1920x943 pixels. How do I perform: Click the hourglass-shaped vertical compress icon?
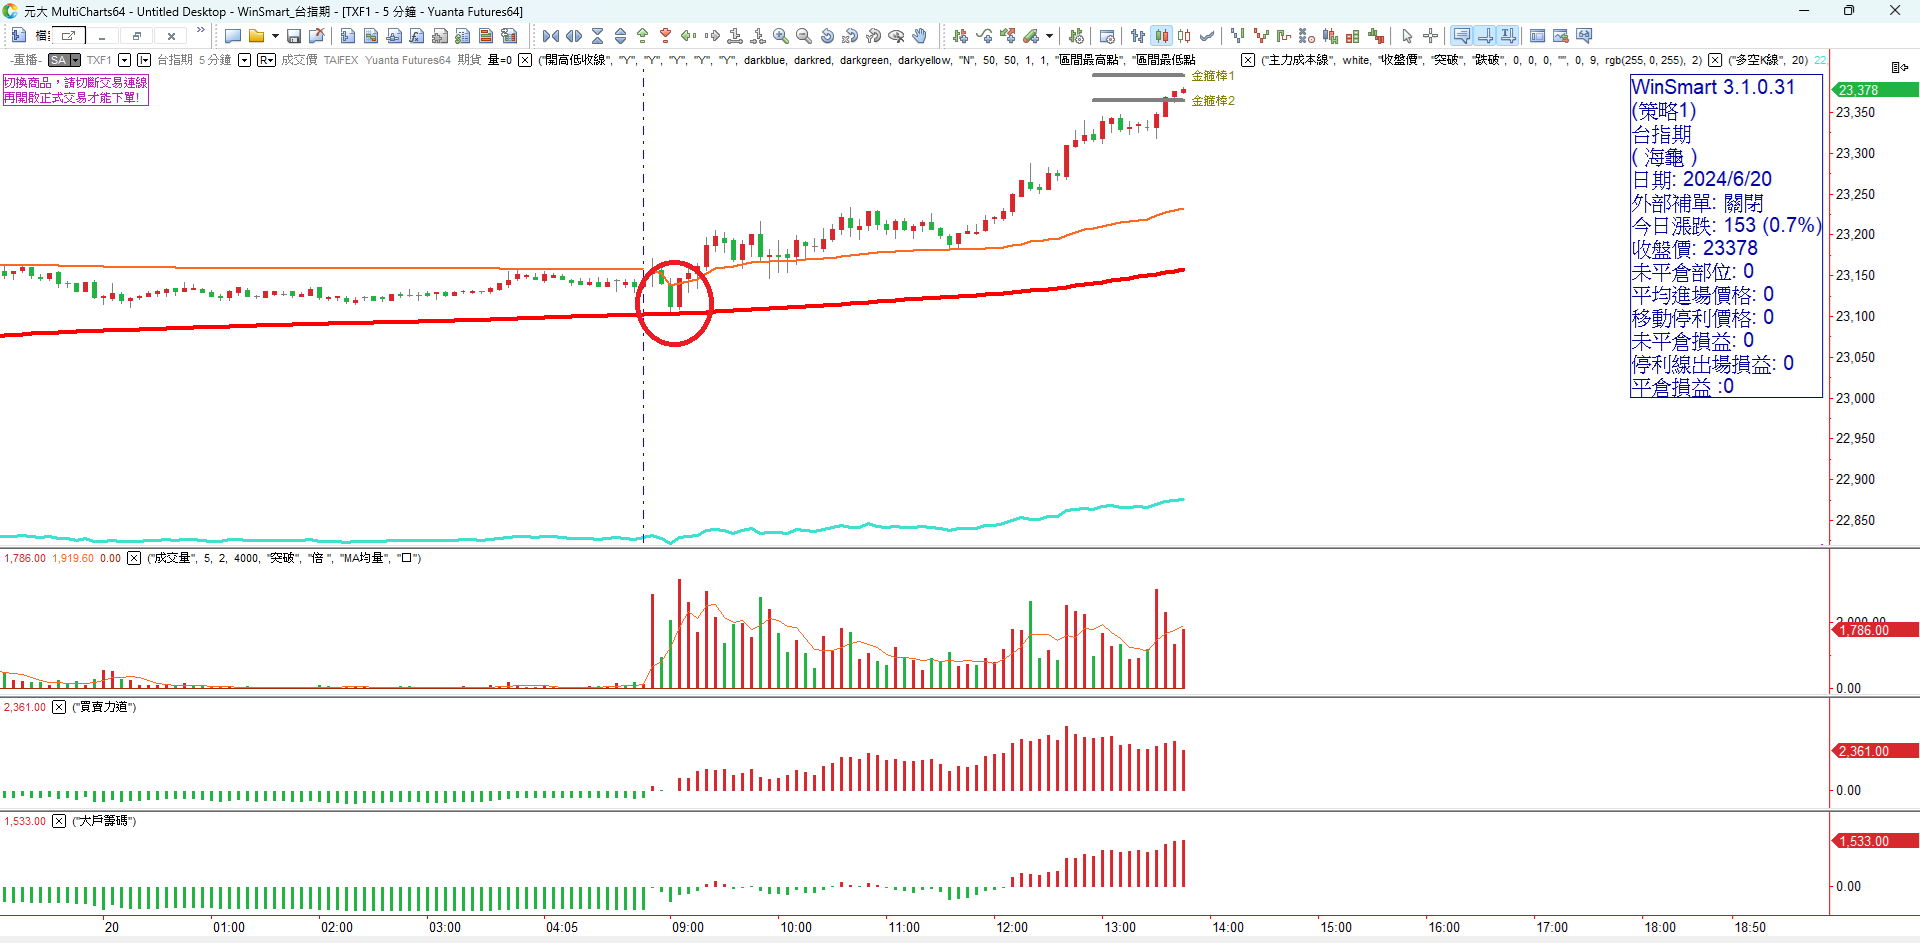pyautogui.click(x=597, y=36)
